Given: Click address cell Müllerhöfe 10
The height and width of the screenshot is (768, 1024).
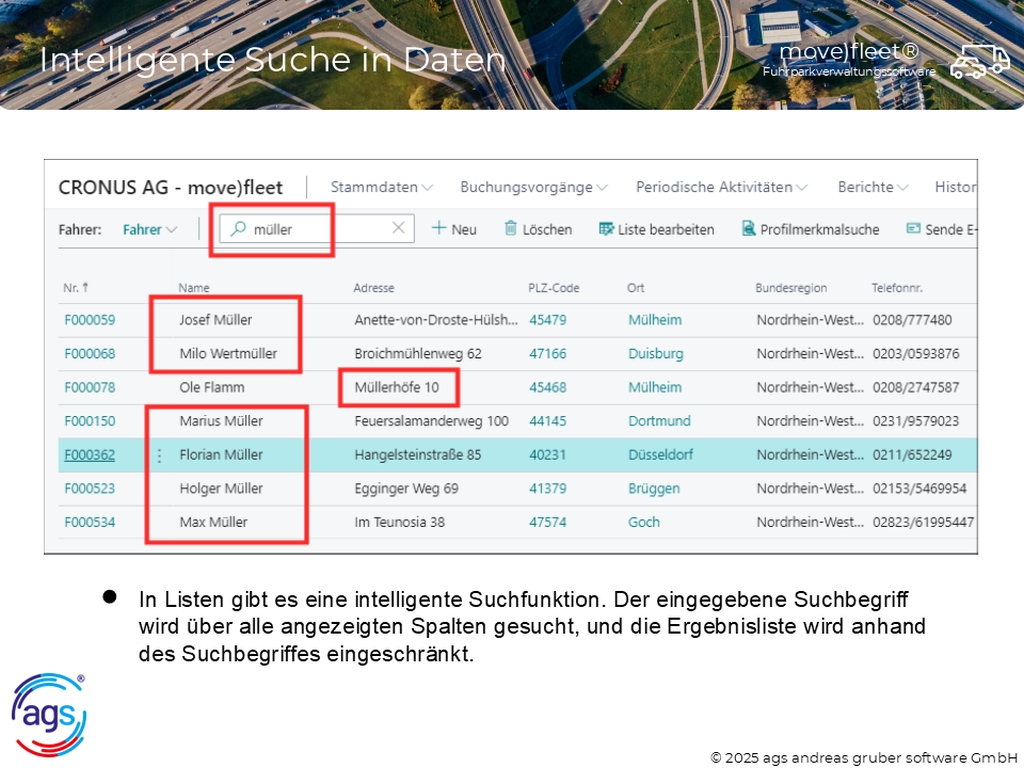Looking at the screenshot, I should 396,387.
